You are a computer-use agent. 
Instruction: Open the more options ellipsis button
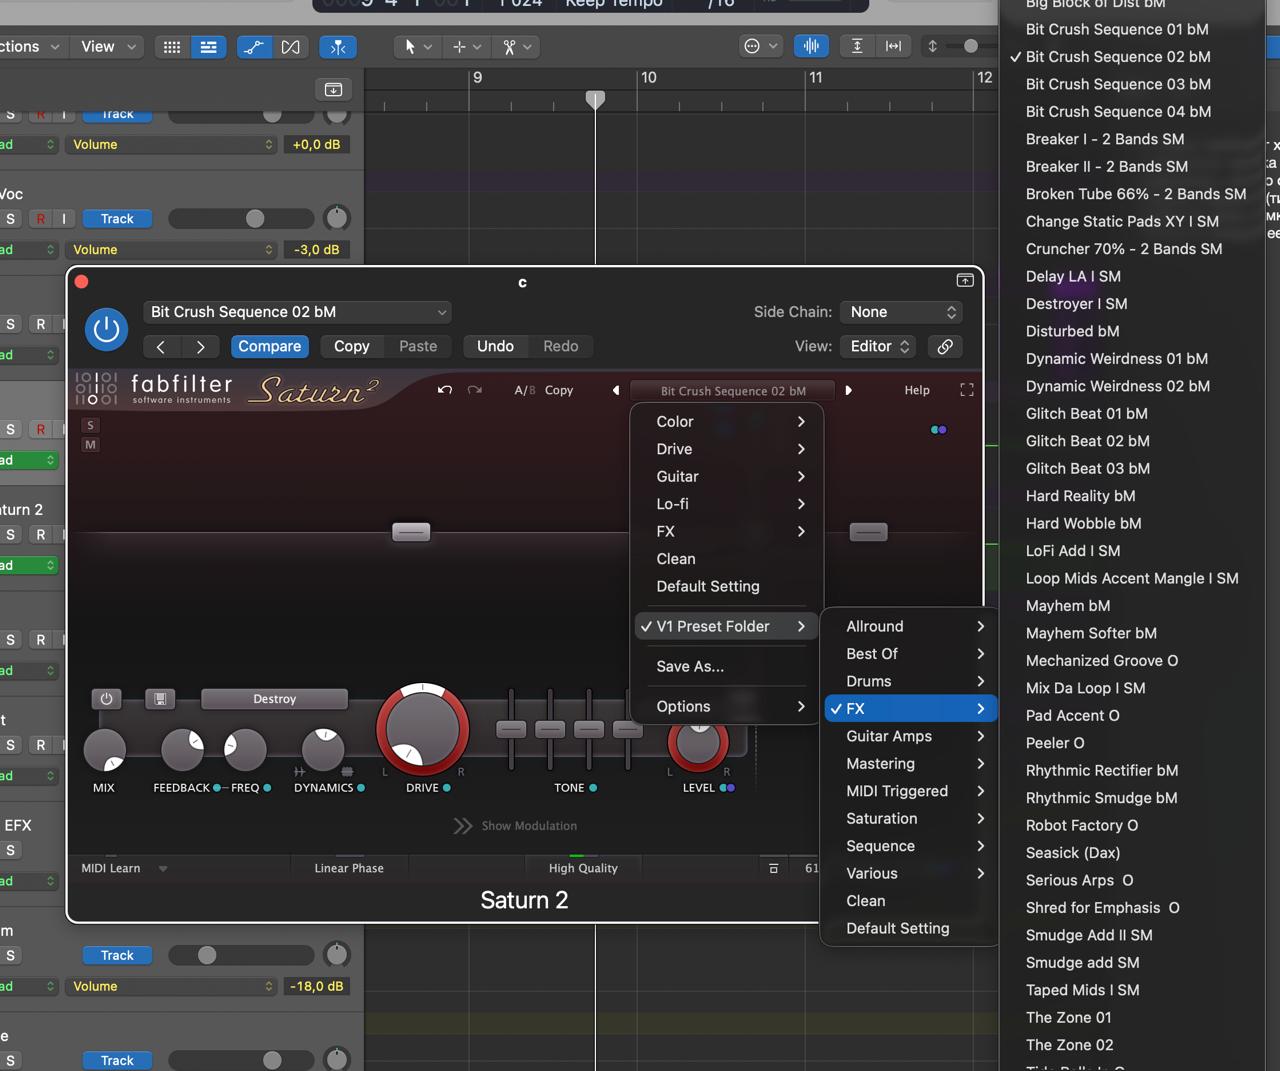[760, 46]
